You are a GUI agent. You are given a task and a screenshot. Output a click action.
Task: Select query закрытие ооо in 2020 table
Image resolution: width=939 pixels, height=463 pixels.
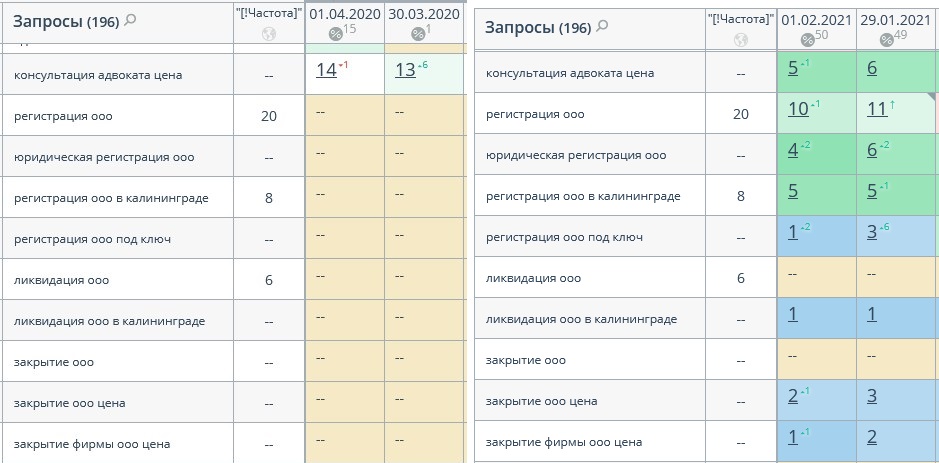[54, 362]
